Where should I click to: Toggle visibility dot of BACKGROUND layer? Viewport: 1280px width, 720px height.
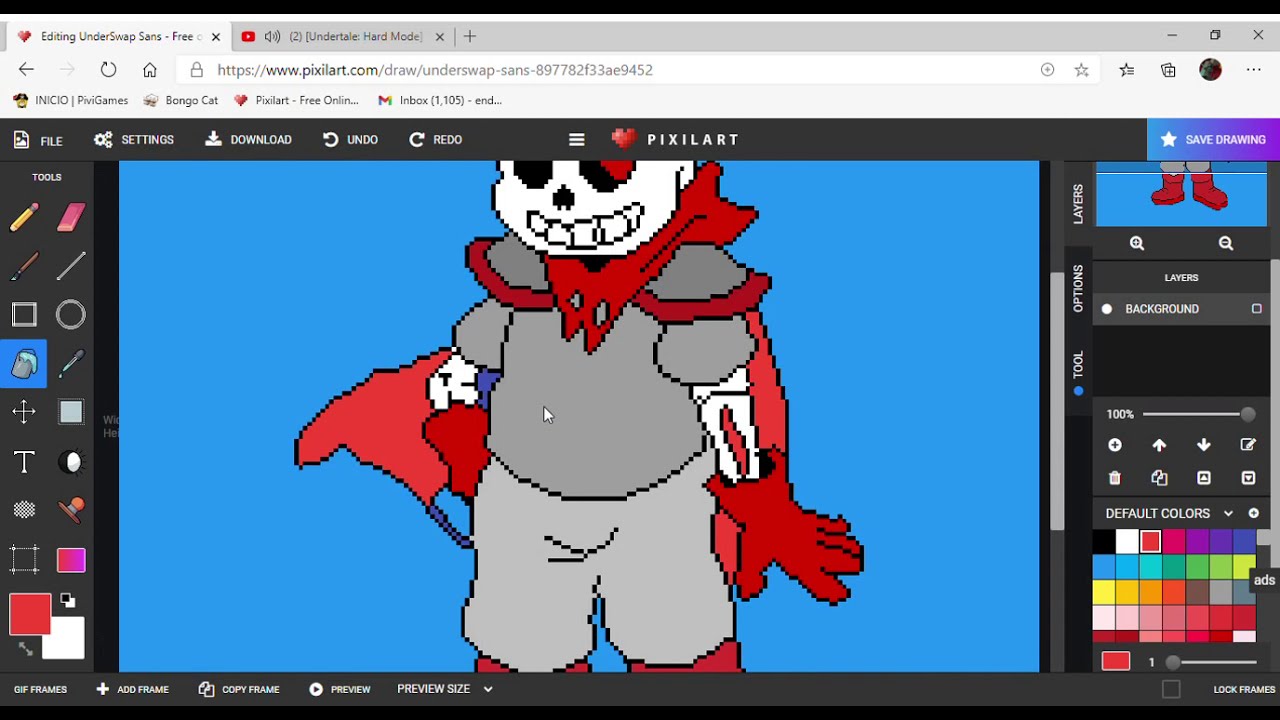[1107, 309]
